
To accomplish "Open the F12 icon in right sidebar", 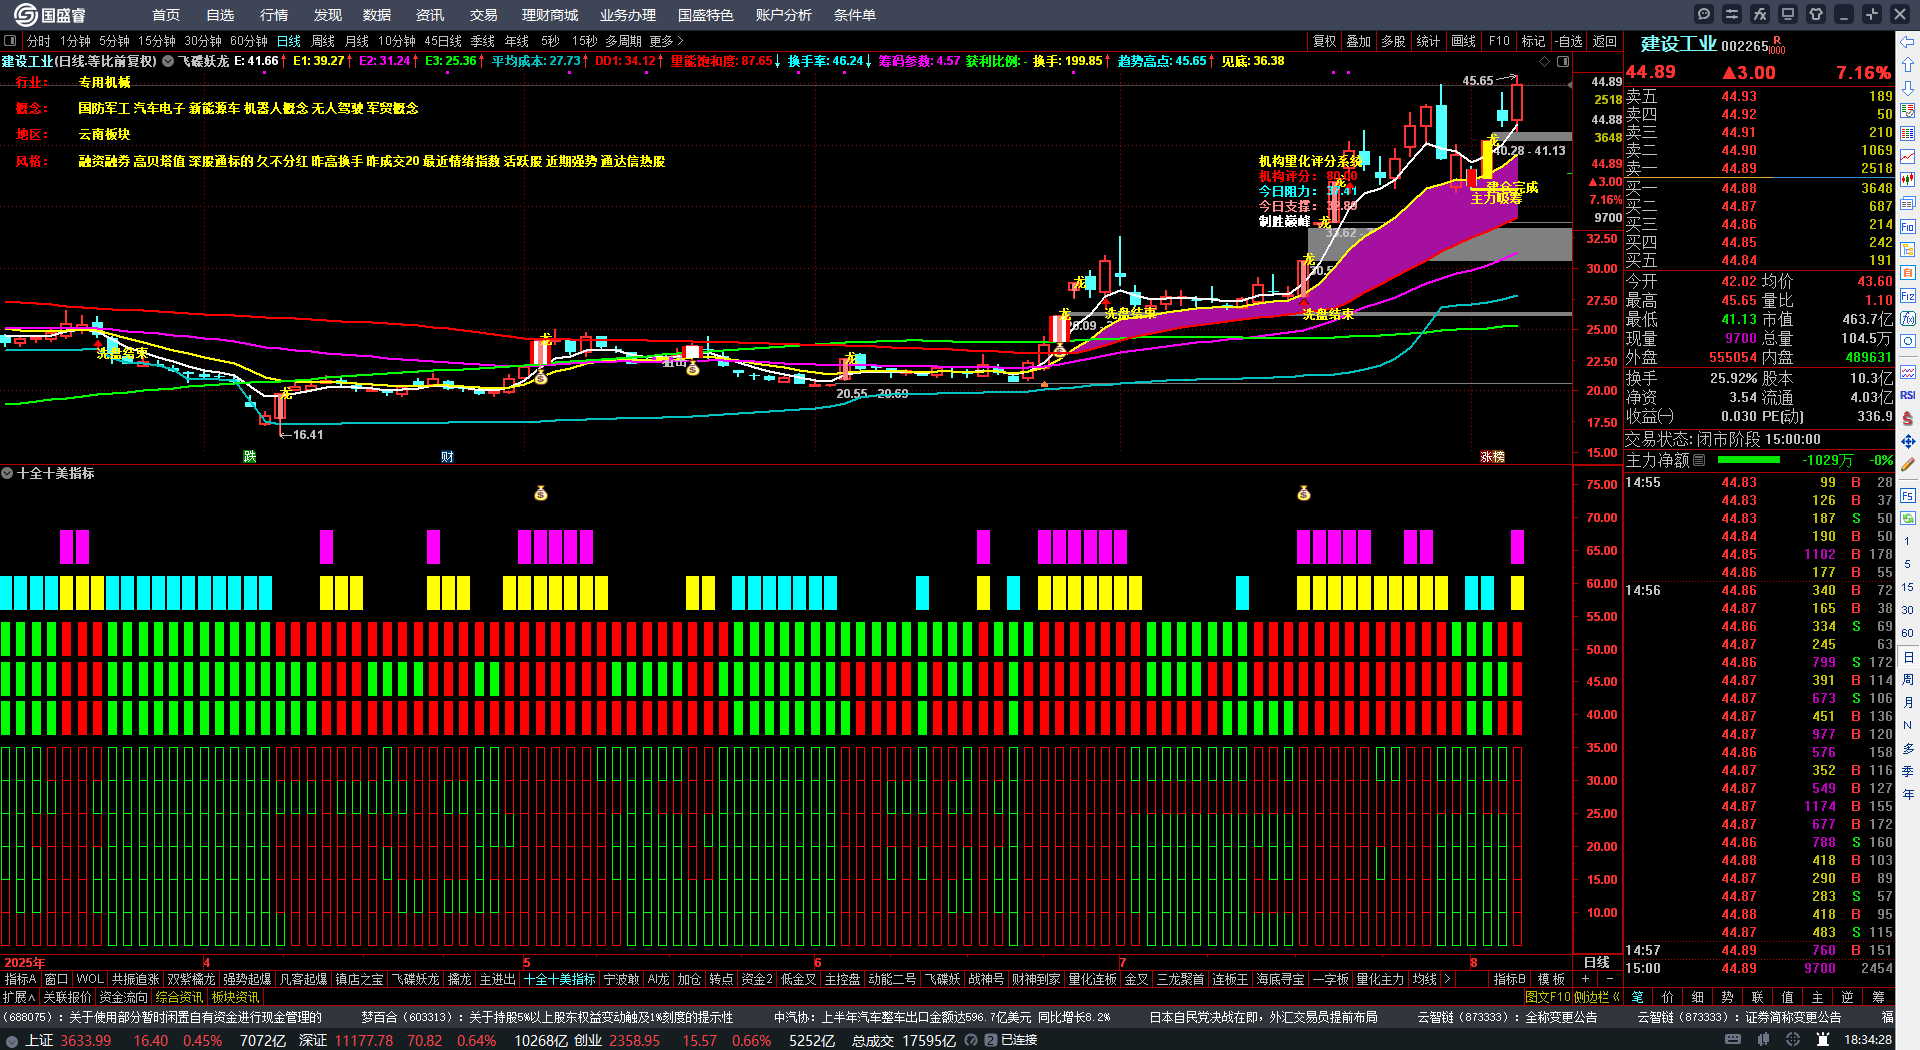I will pos(1908,296).
